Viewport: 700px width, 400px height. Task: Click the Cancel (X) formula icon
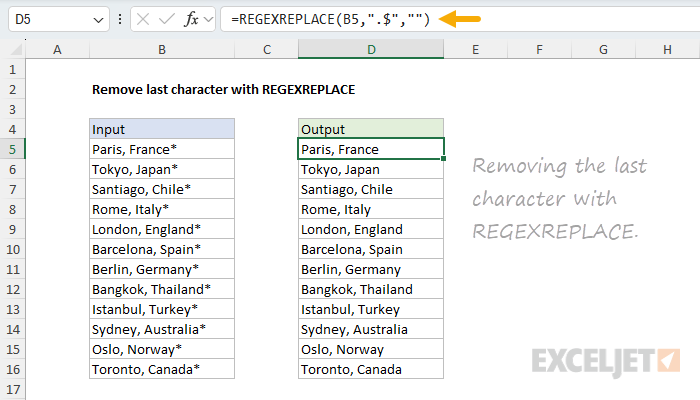pyautogui.click(x=143, y=19)
